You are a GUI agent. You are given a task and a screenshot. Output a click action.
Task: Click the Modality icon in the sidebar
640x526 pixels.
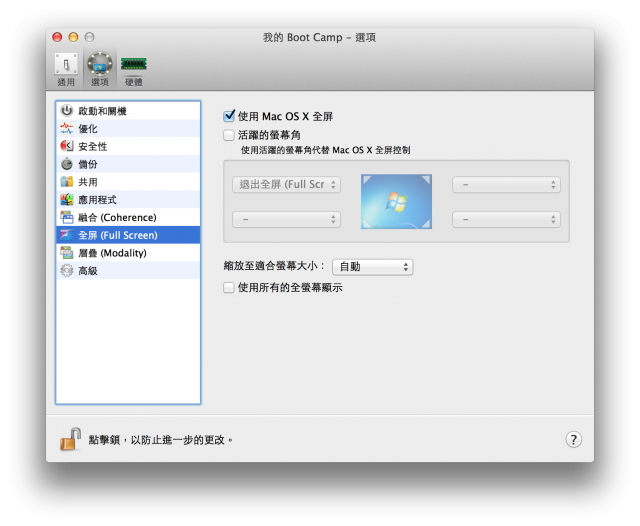tap(67, 253)
